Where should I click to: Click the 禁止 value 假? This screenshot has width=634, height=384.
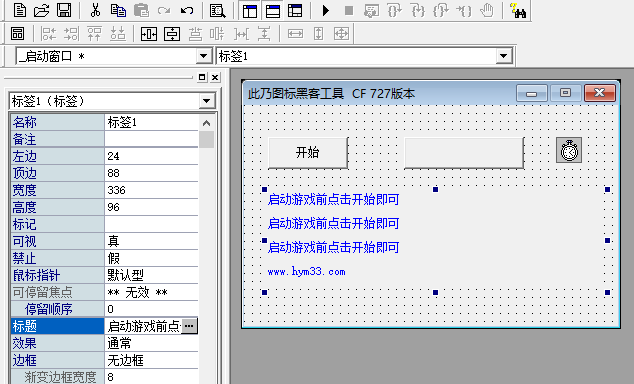tap(152, 258)
